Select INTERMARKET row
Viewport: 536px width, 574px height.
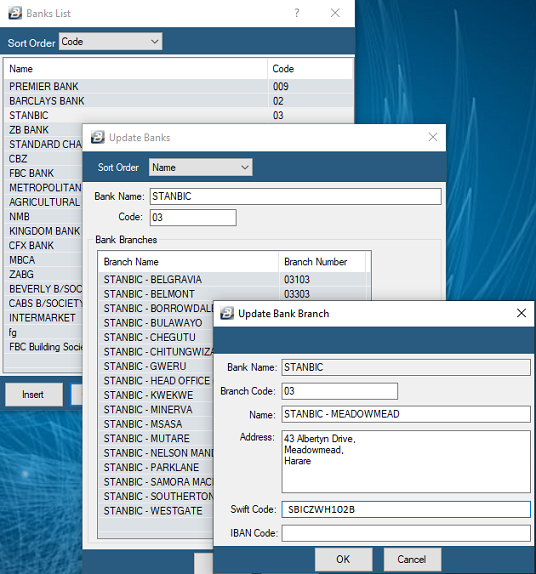44,318
